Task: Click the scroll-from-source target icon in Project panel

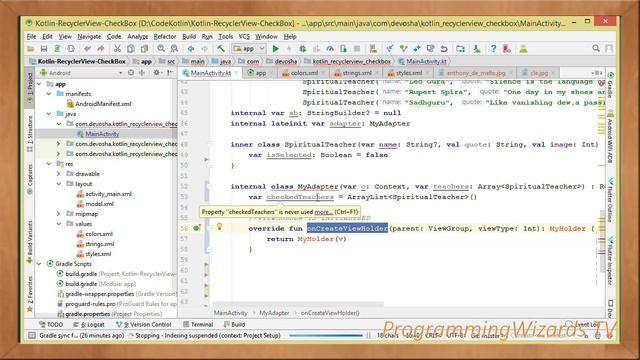Action: click(131, 73)
